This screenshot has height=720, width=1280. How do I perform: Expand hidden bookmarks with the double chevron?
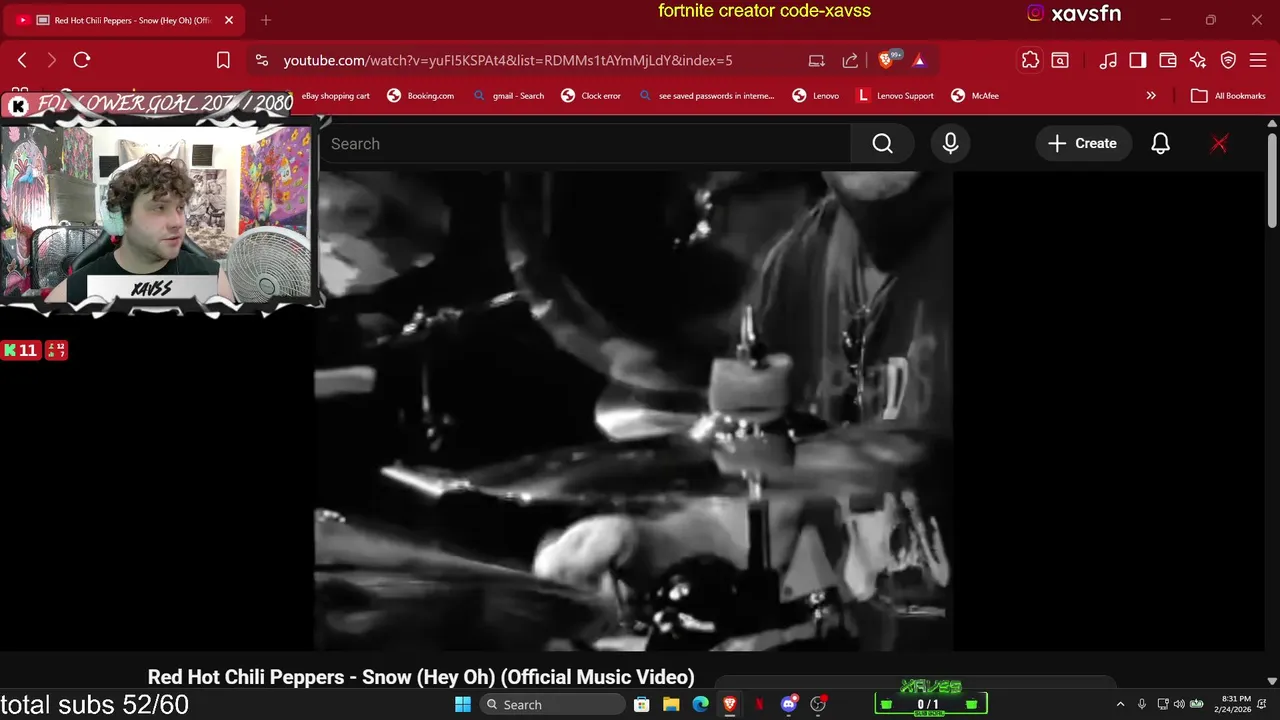click(x=1151, y=96)
